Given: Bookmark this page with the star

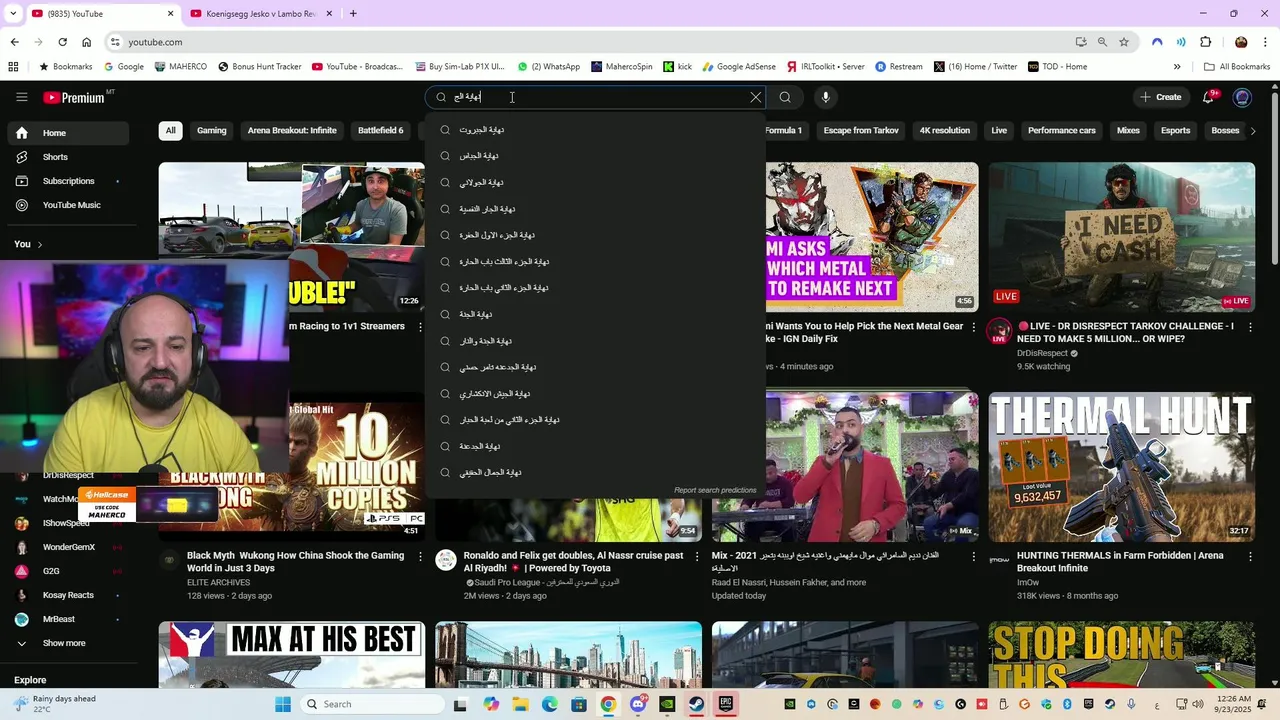Looking at the screenshot, I should [1124, 42].
